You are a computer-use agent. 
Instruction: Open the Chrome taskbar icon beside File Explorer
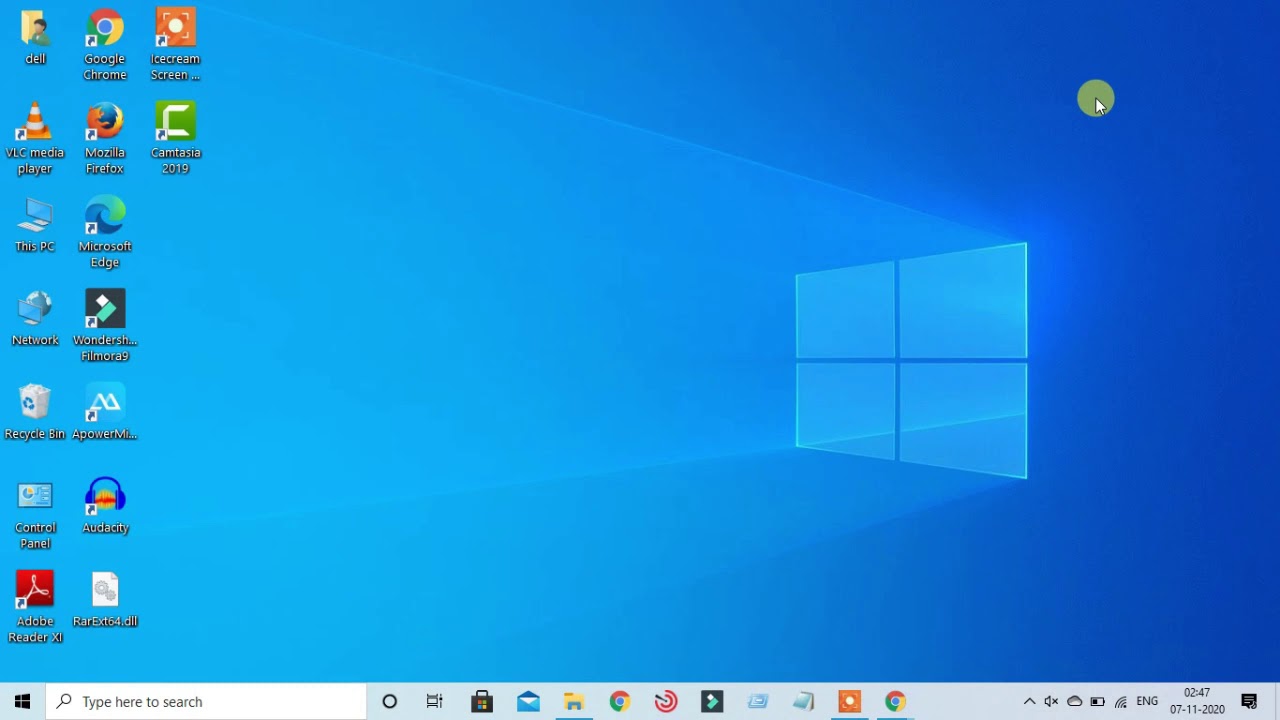[620, 701]
